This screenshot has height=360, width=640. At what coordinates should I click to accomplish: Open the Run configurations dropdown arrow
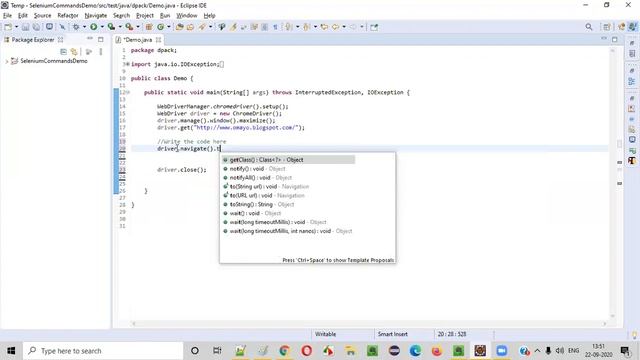click(x=102, y=27)
